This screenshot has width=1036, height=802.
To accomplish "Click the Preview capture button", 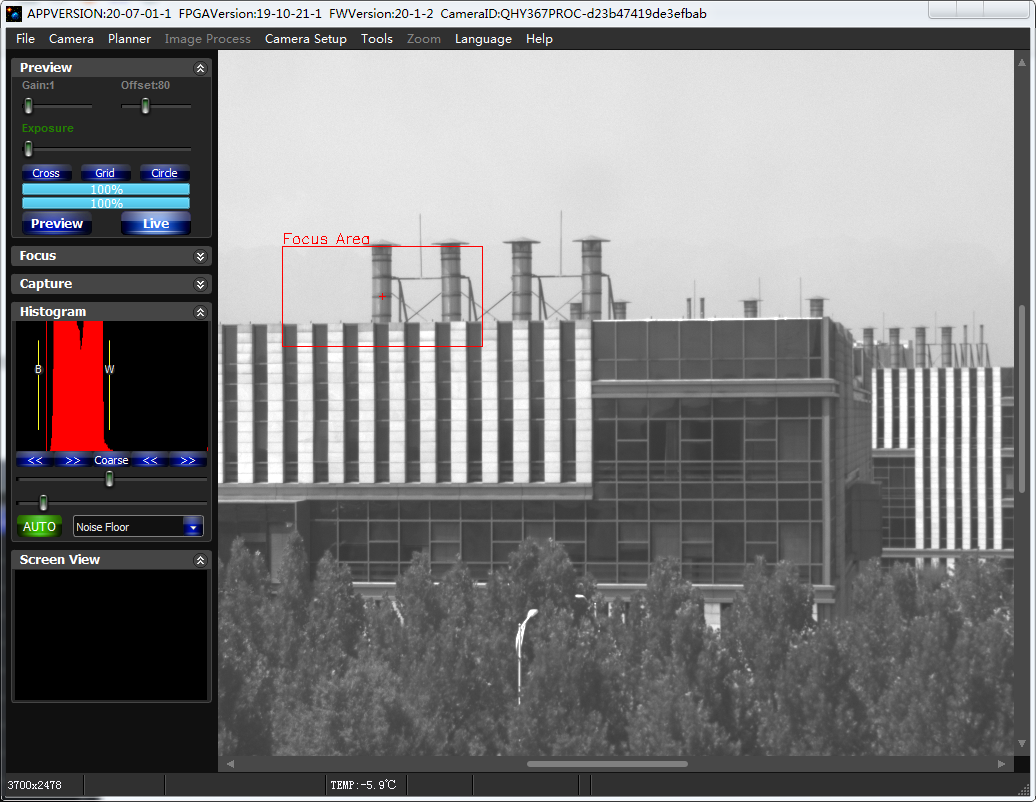I will (57, 223).
